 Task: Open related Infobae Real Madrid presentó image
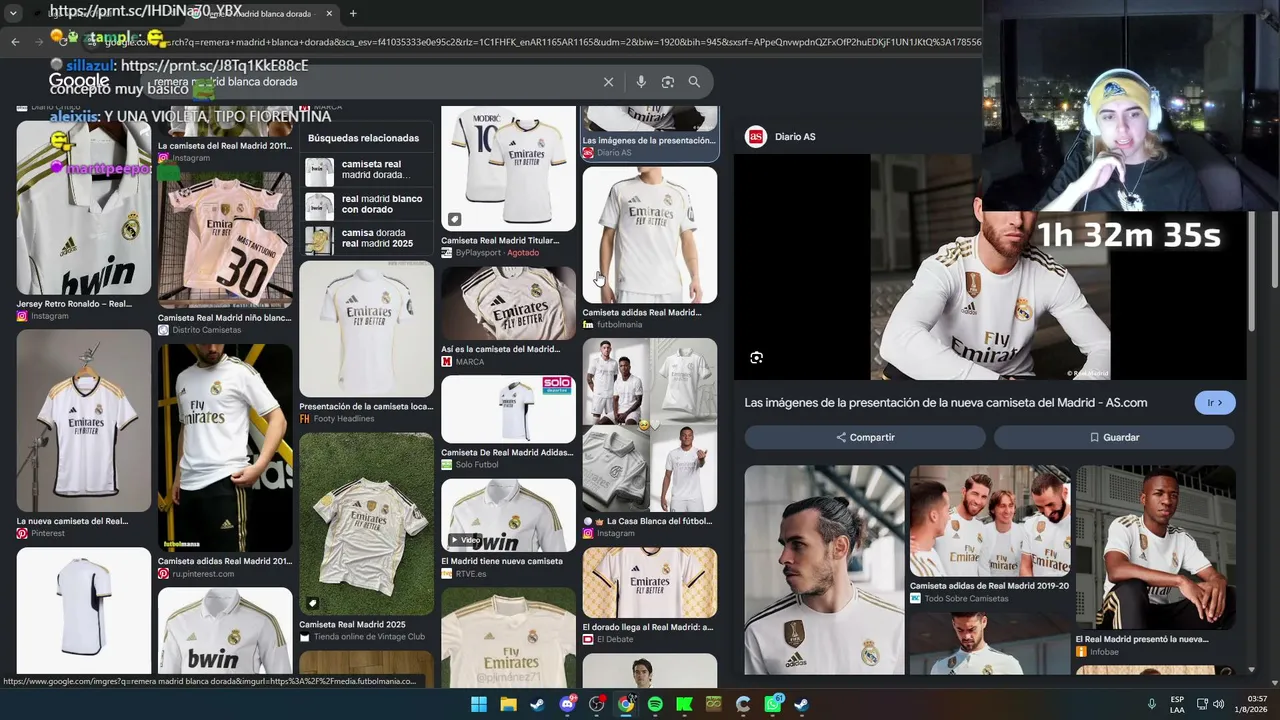point(1156,547)
